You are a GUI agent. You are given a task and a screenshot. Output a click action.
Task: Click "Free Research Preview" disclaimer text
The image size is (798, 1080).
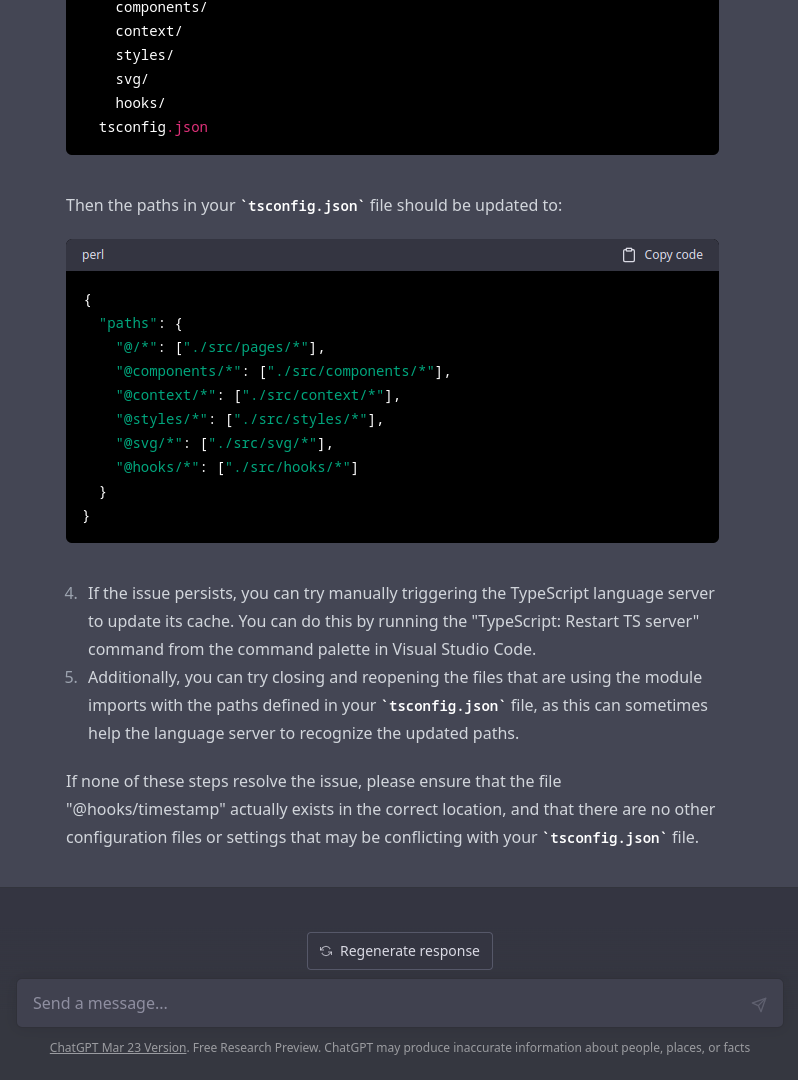pyautogui.click(x=256, y=1047)
